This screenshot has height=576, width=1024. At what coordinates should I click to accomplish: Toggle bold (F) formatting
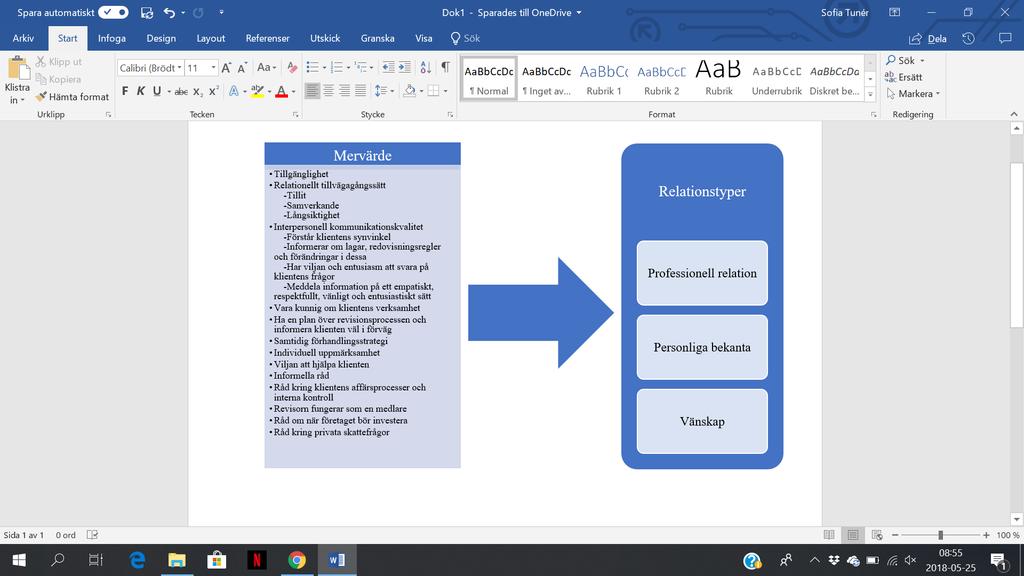point(125,91)
